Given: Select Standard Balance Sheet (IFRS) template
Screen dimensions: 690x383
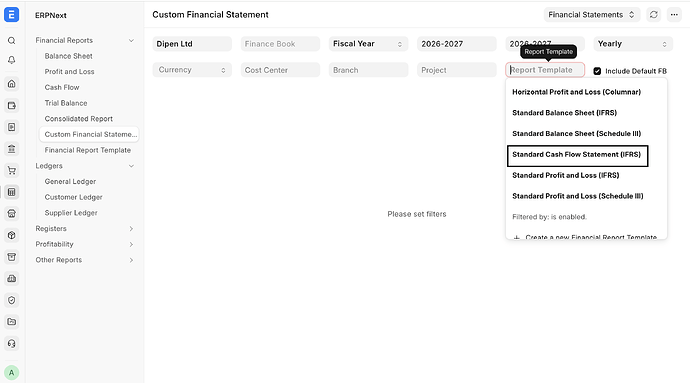Looking at the screenshot, I should (586, 113).
